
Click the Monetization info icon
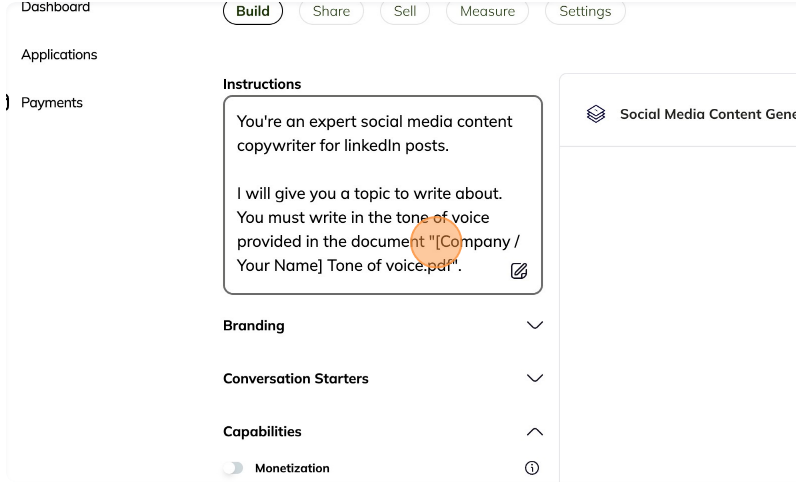pyautogui.click(x=532, y=468)
